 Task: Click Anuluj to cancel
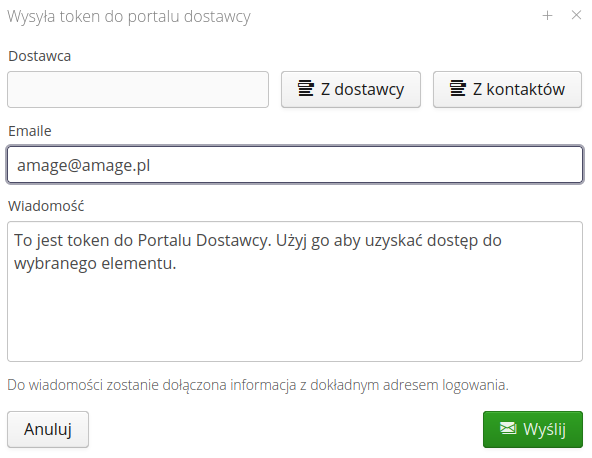pyautogui.click(x=48, y=429)
